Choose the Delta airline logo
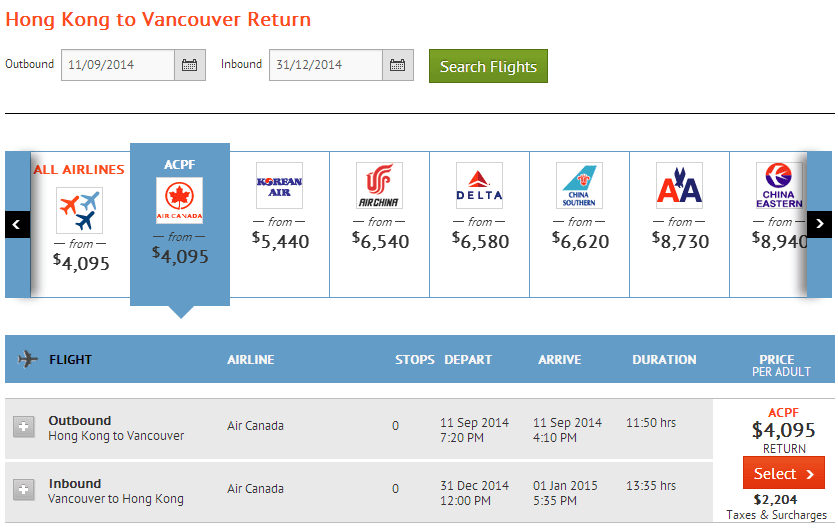 click(479, 185)
